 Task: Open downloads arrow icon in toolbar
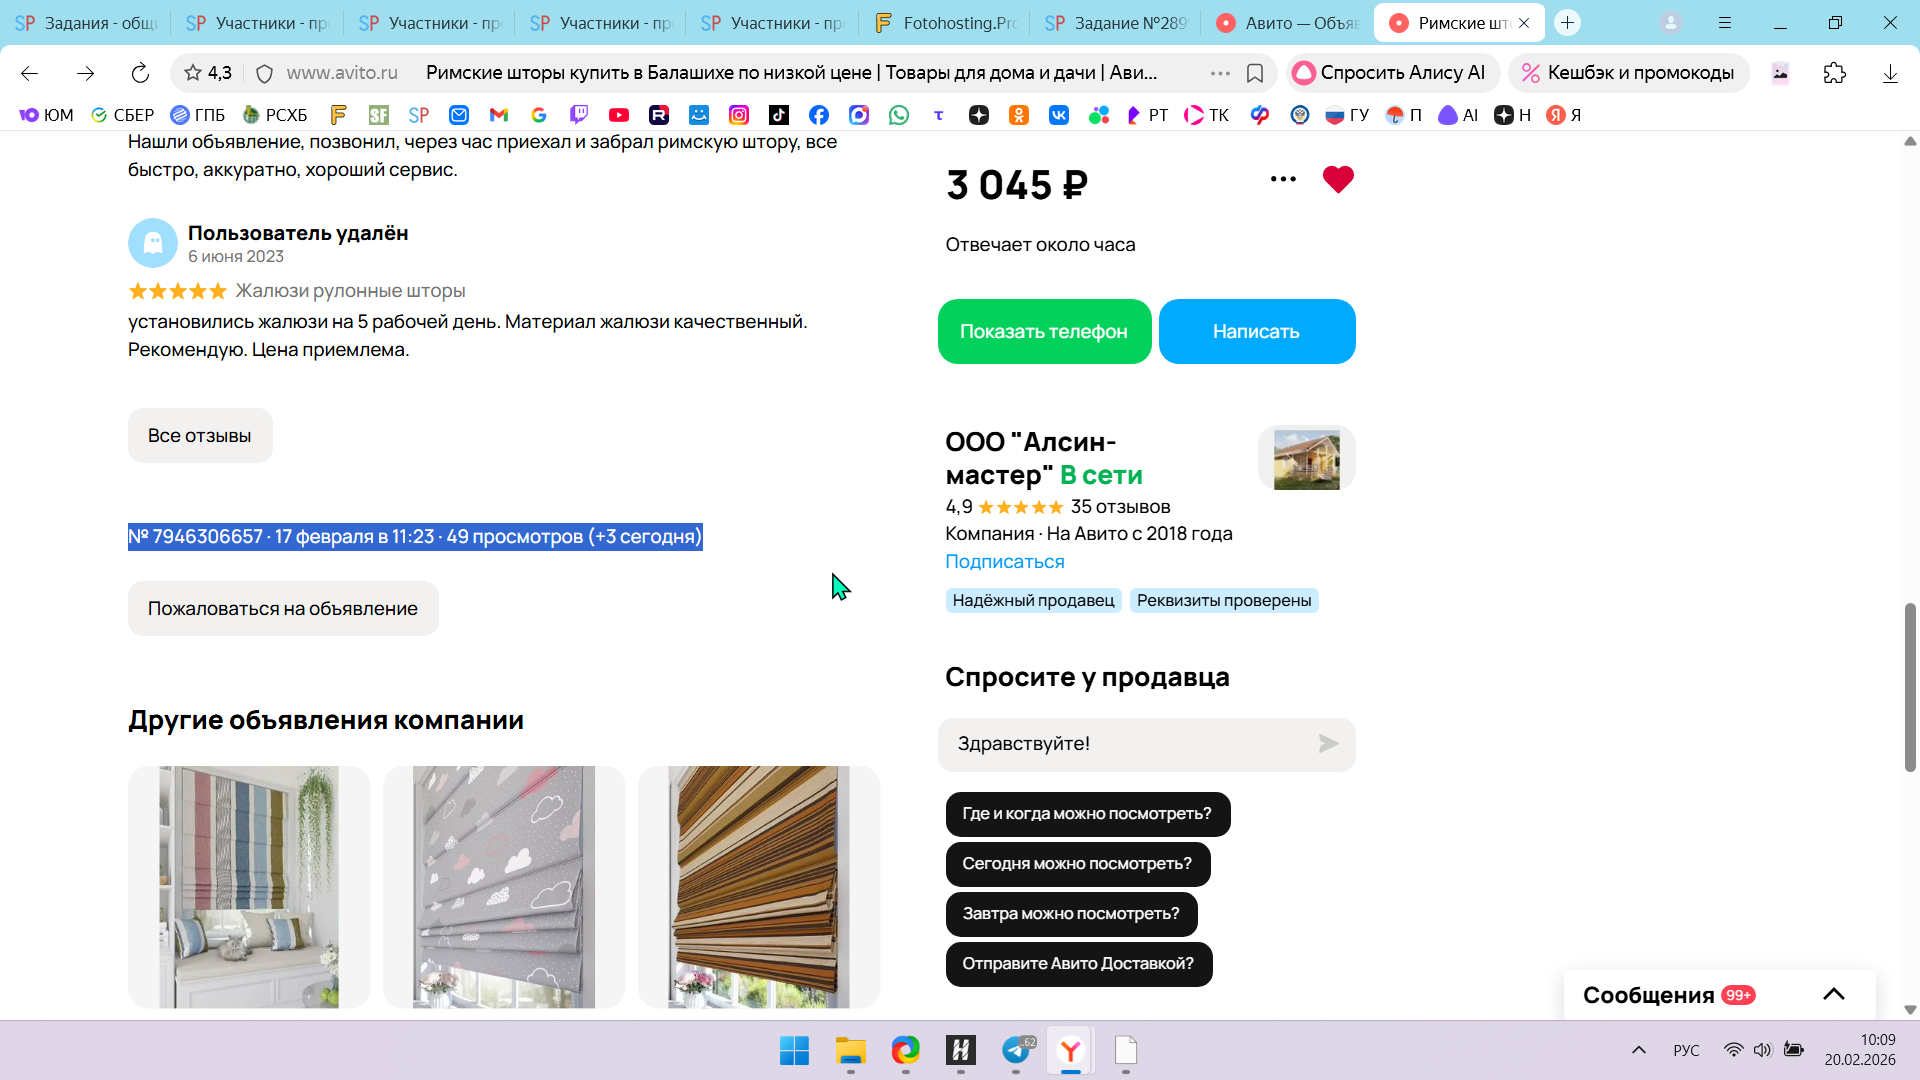1889,73
